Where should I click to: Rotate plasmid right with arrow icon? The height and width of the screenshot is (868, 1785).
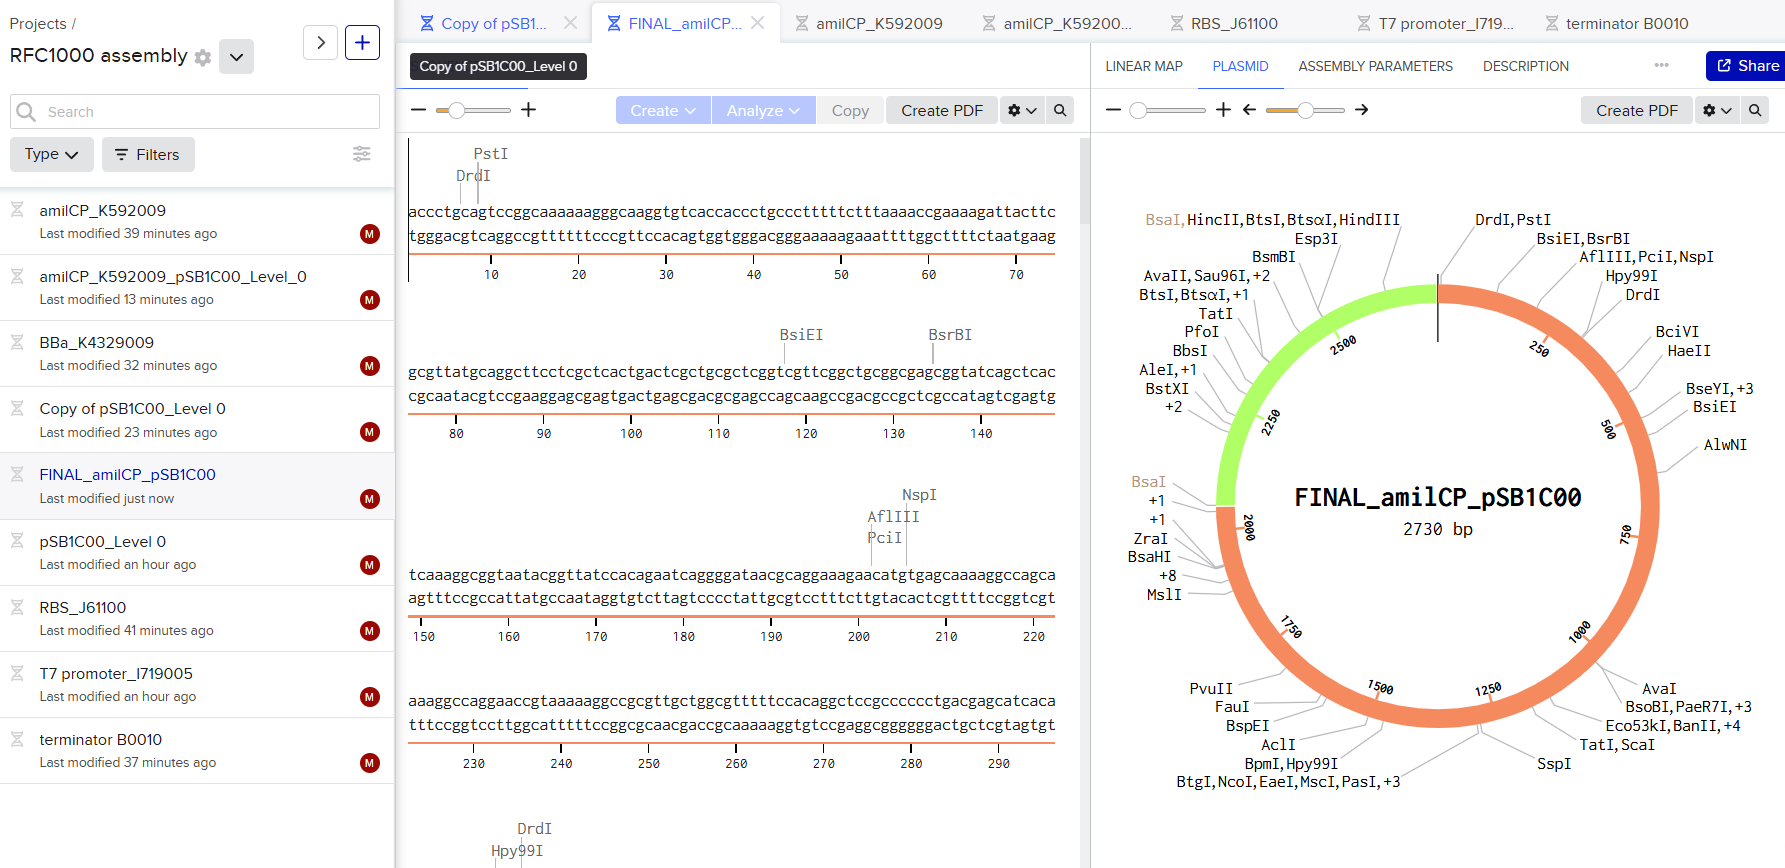pos(1361,110)
